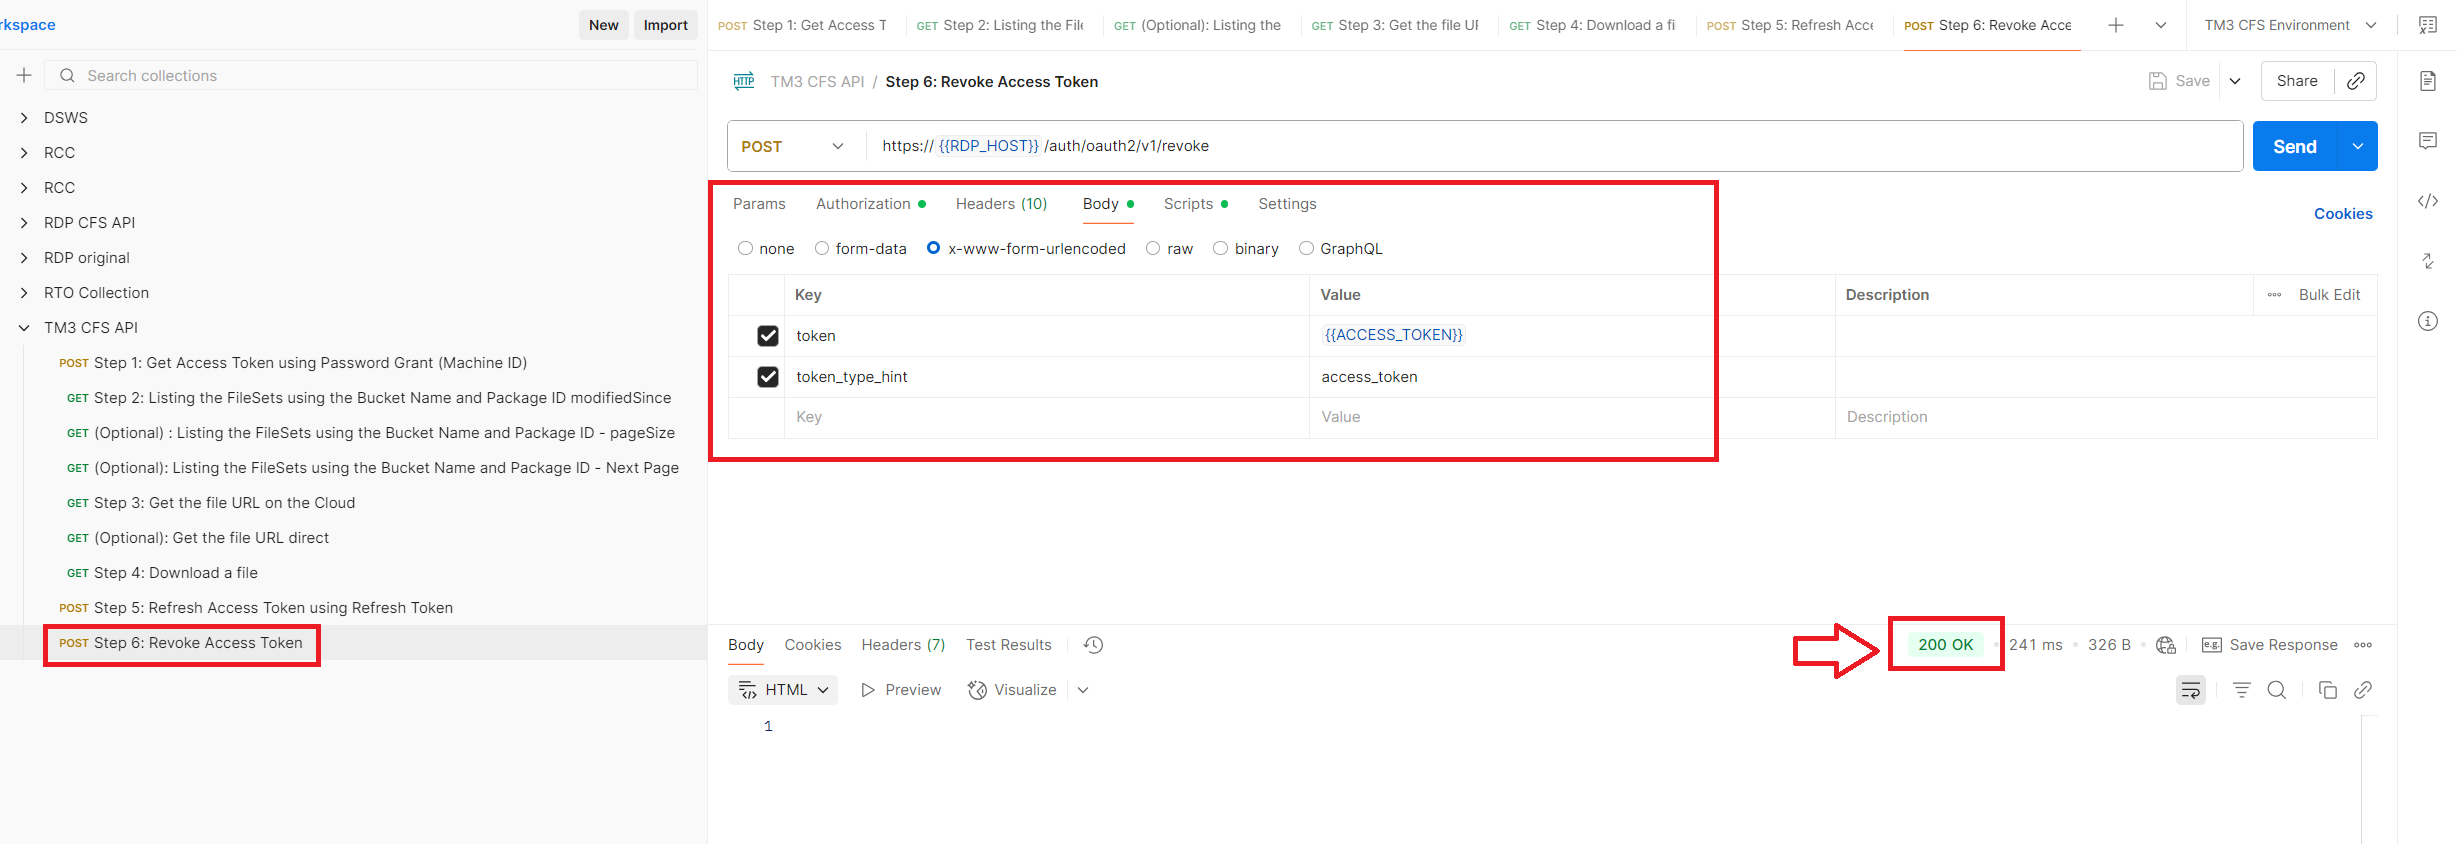Click the Cookies link

coord(2342,214)
